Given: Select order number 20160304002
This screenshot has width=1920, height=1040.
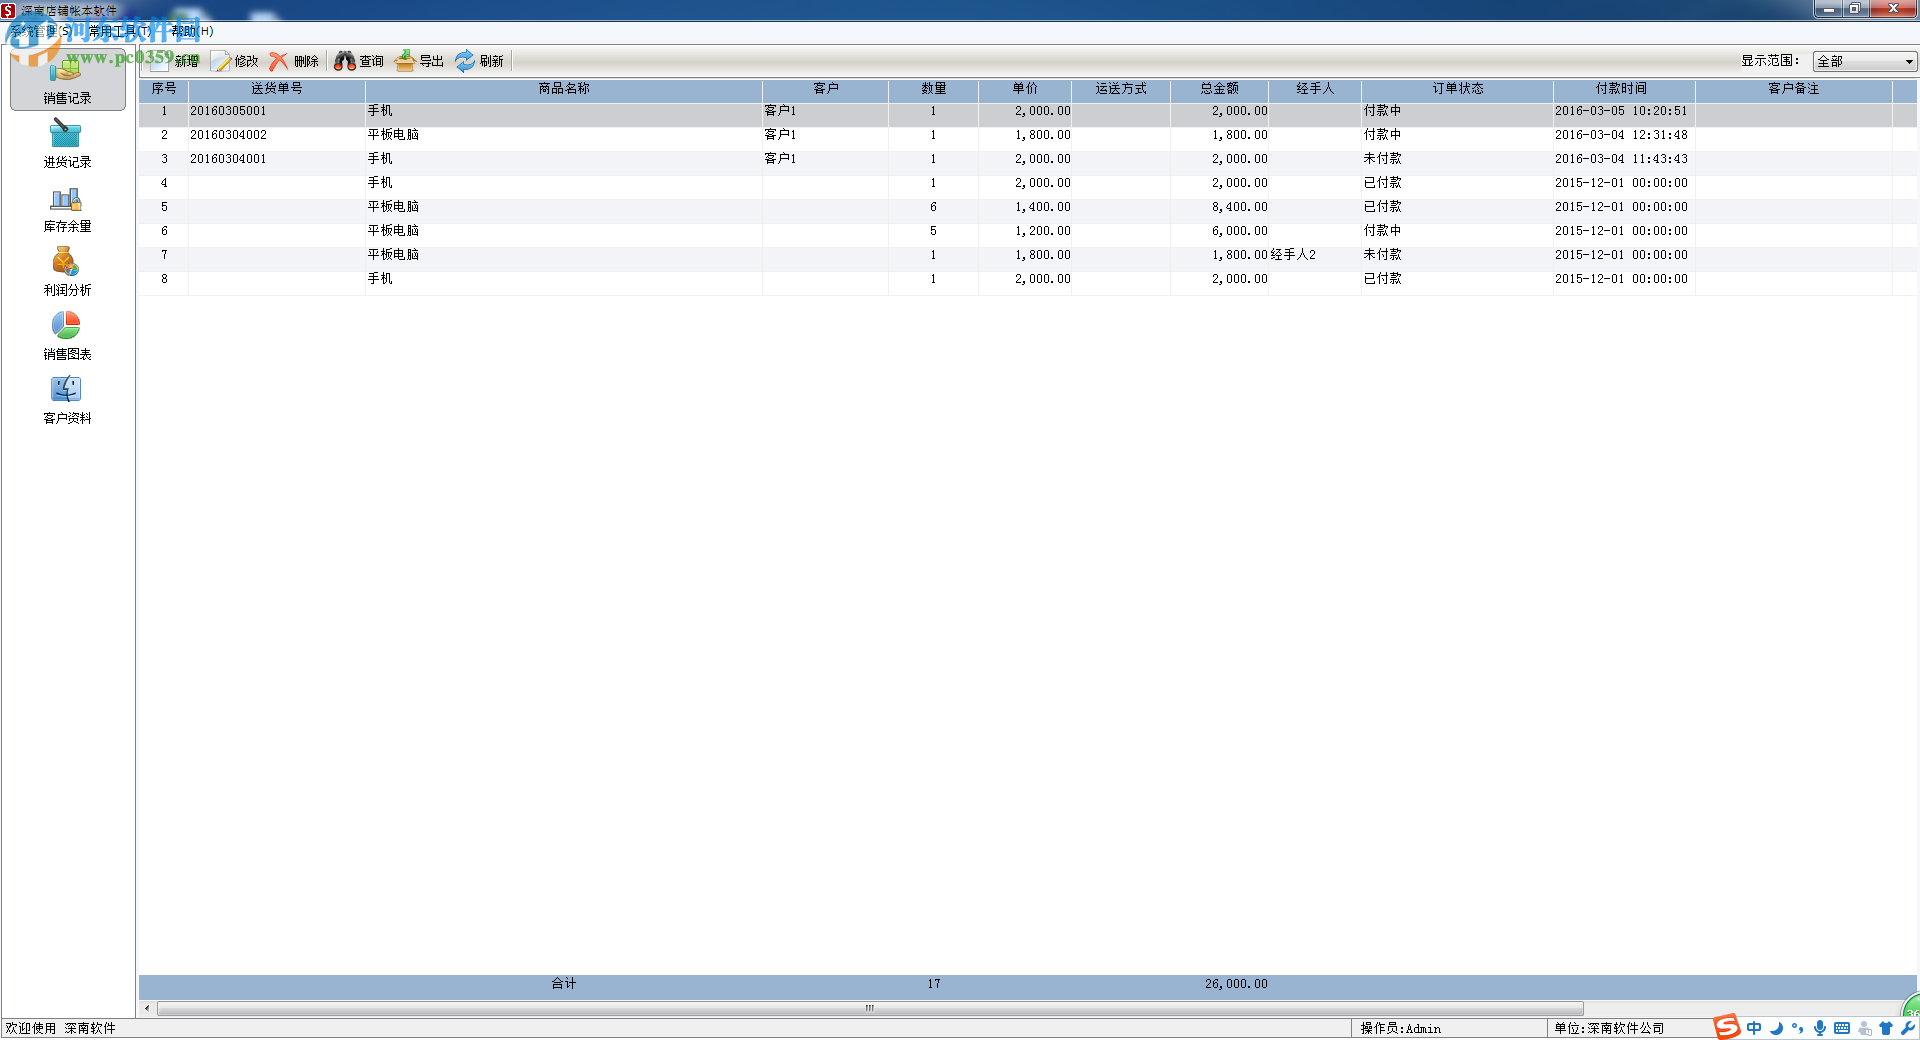Looking at the screenshot, I should tap(229, 135).
